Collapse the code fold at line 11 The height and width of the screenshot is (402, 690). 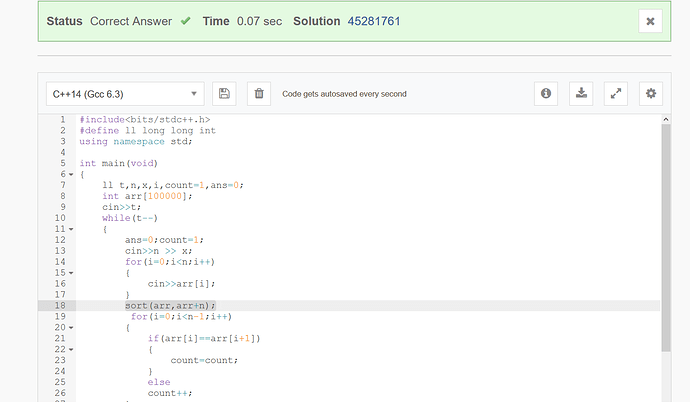click(71, 229)
